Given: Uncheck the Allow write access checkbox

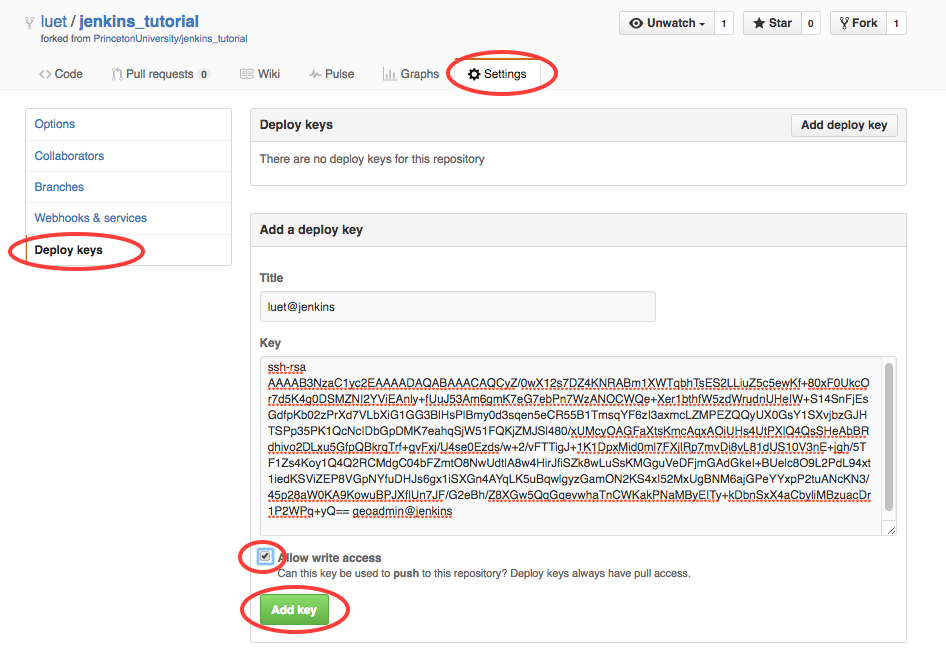Looking at the screenshot, I should click(265, 556).
